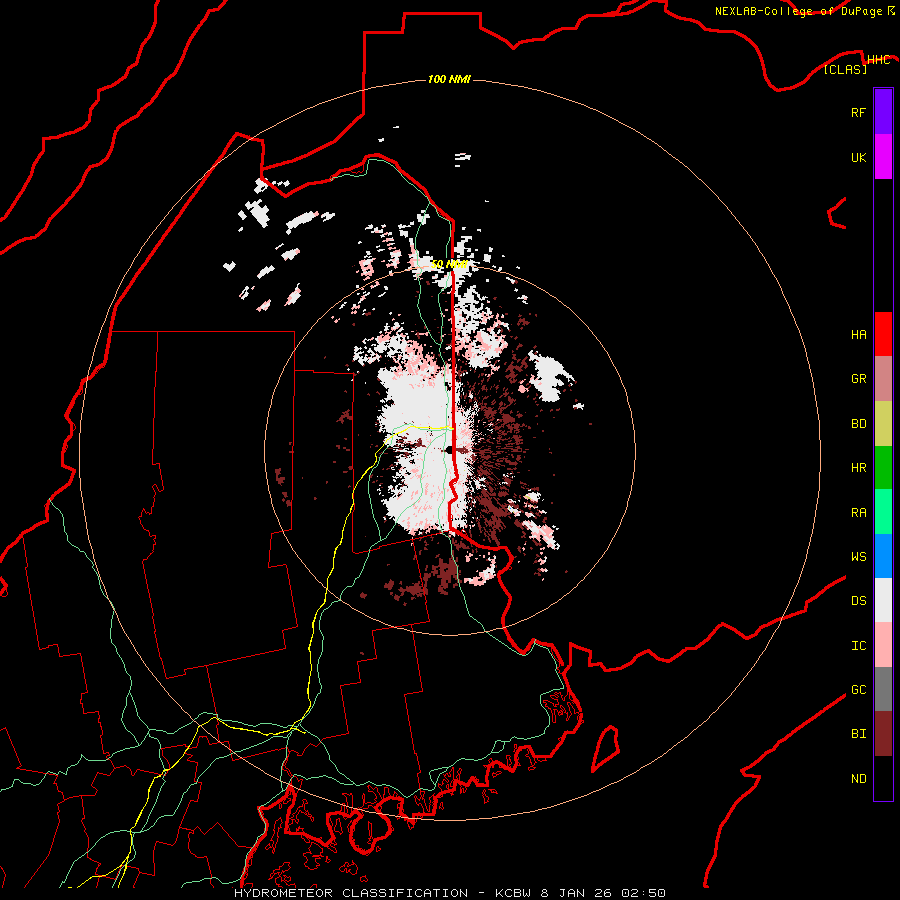Click the BD legend label
The width and height of the screenshot is (900, 900).
tap(858, 423)
